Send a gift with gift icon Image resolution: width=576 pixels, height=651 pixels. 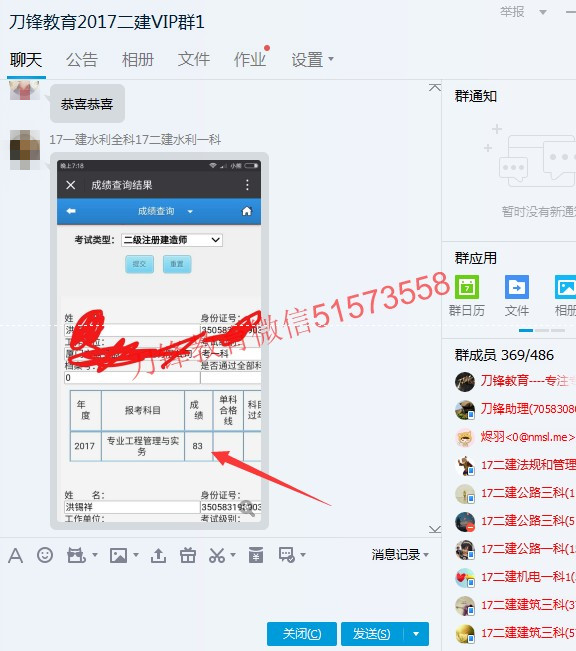point(188,555)
